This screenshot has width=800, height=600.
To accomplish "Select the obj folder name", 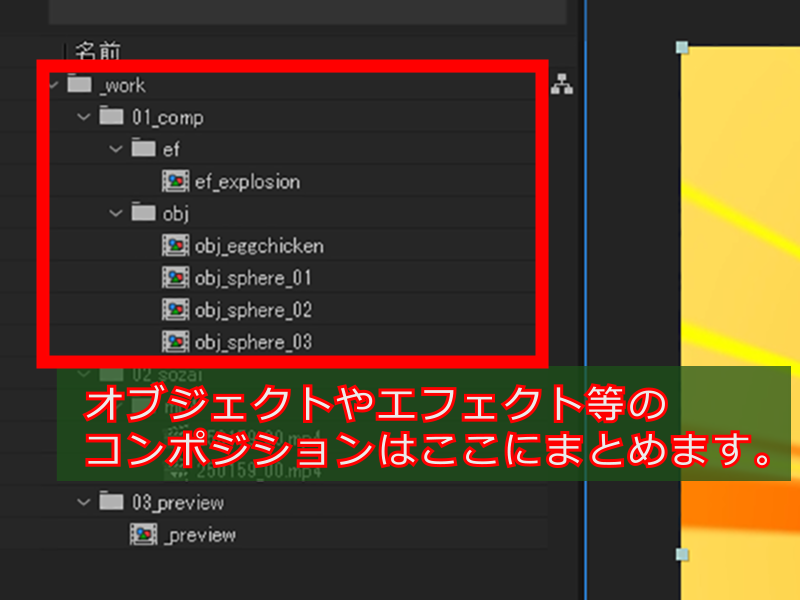I will tap(176, 214).
